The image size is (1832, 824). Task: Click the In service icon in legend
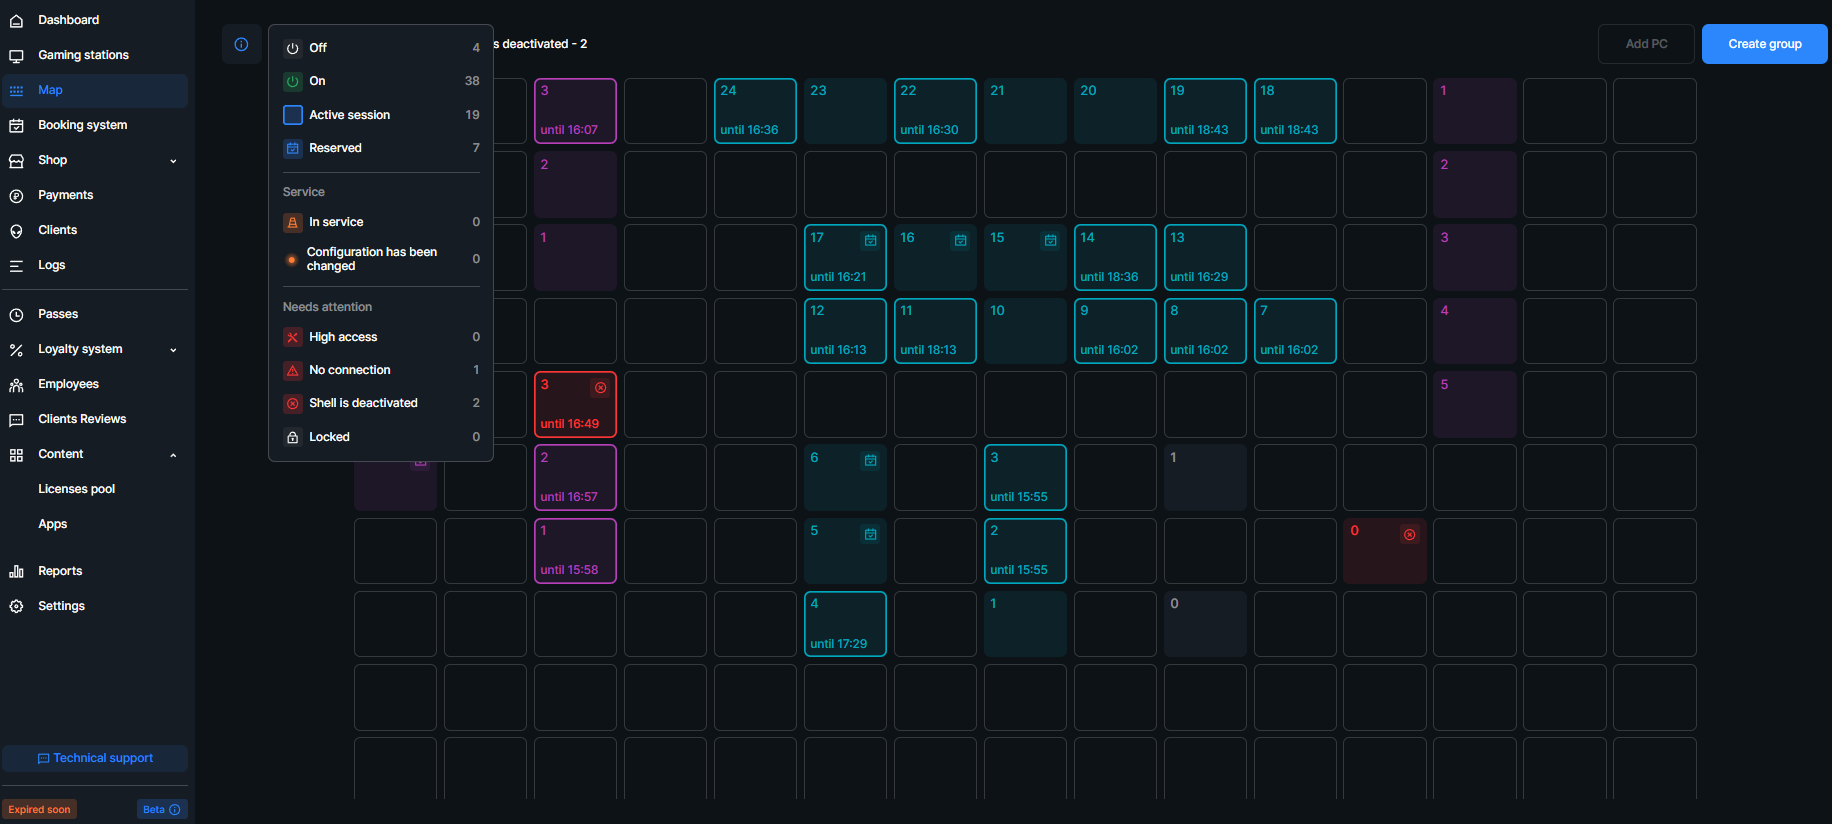293,222
